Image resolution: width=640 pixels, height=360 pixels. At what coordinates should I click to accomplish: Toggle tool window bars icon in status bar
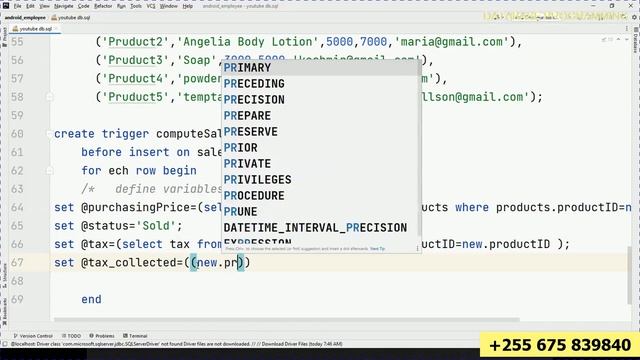[5, 344]
